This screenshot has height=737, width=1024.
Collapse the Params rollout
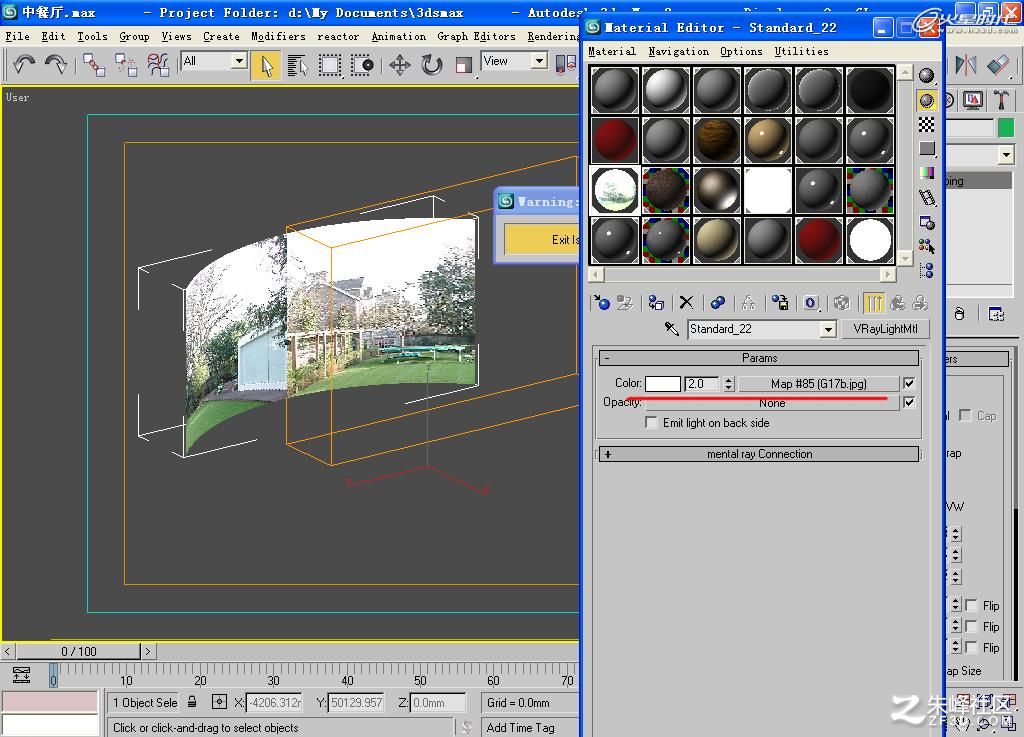[760, 358]
